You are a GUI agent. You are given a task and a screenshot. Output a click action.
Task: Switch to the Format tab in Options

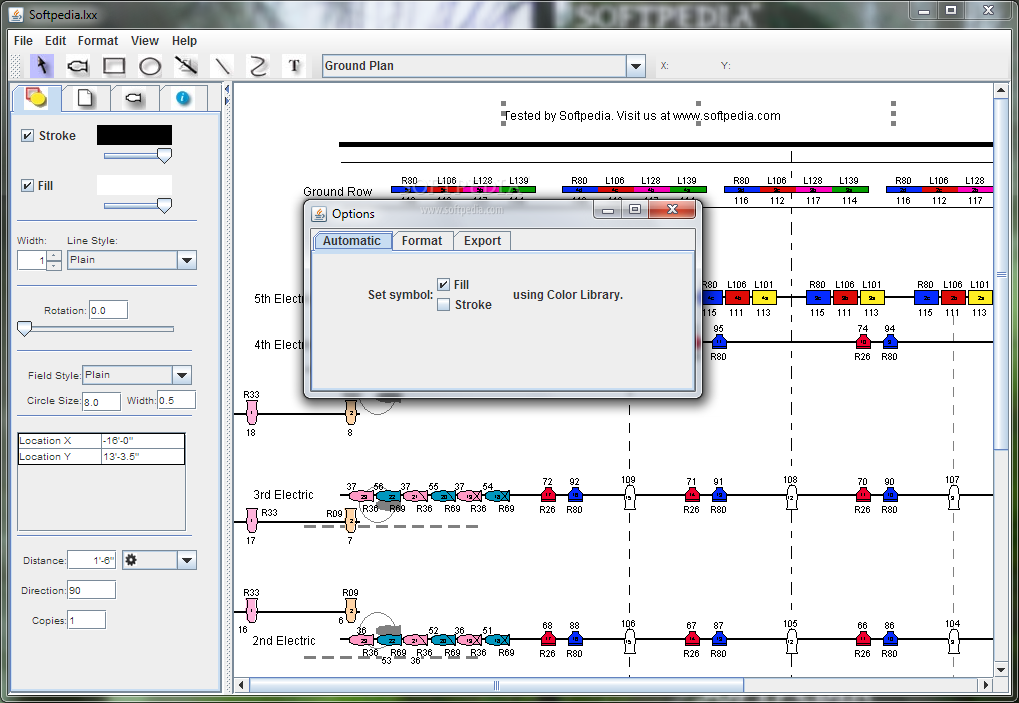click(x=422, y=240)
